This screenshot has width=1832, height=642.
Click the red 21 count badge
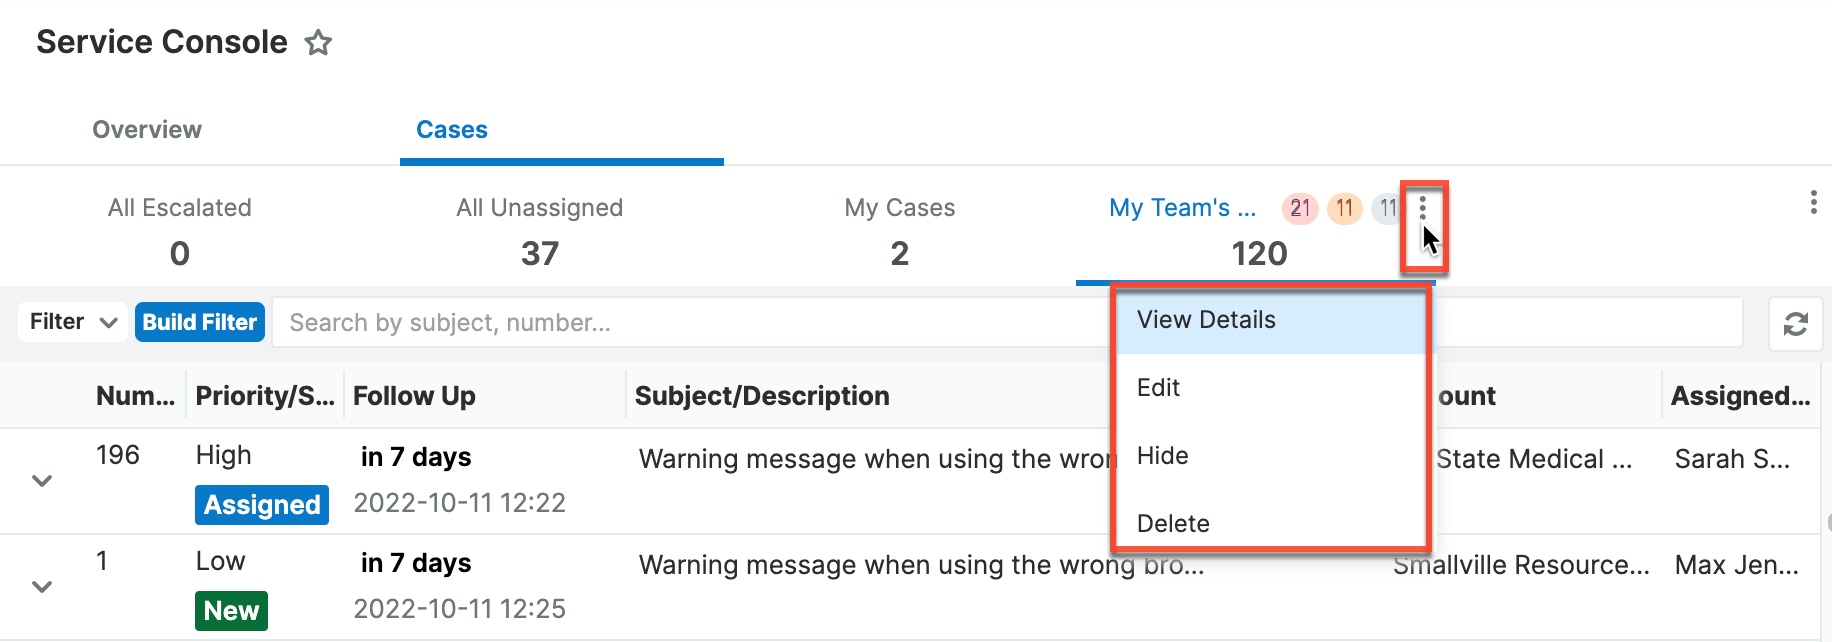point(1299,208)
